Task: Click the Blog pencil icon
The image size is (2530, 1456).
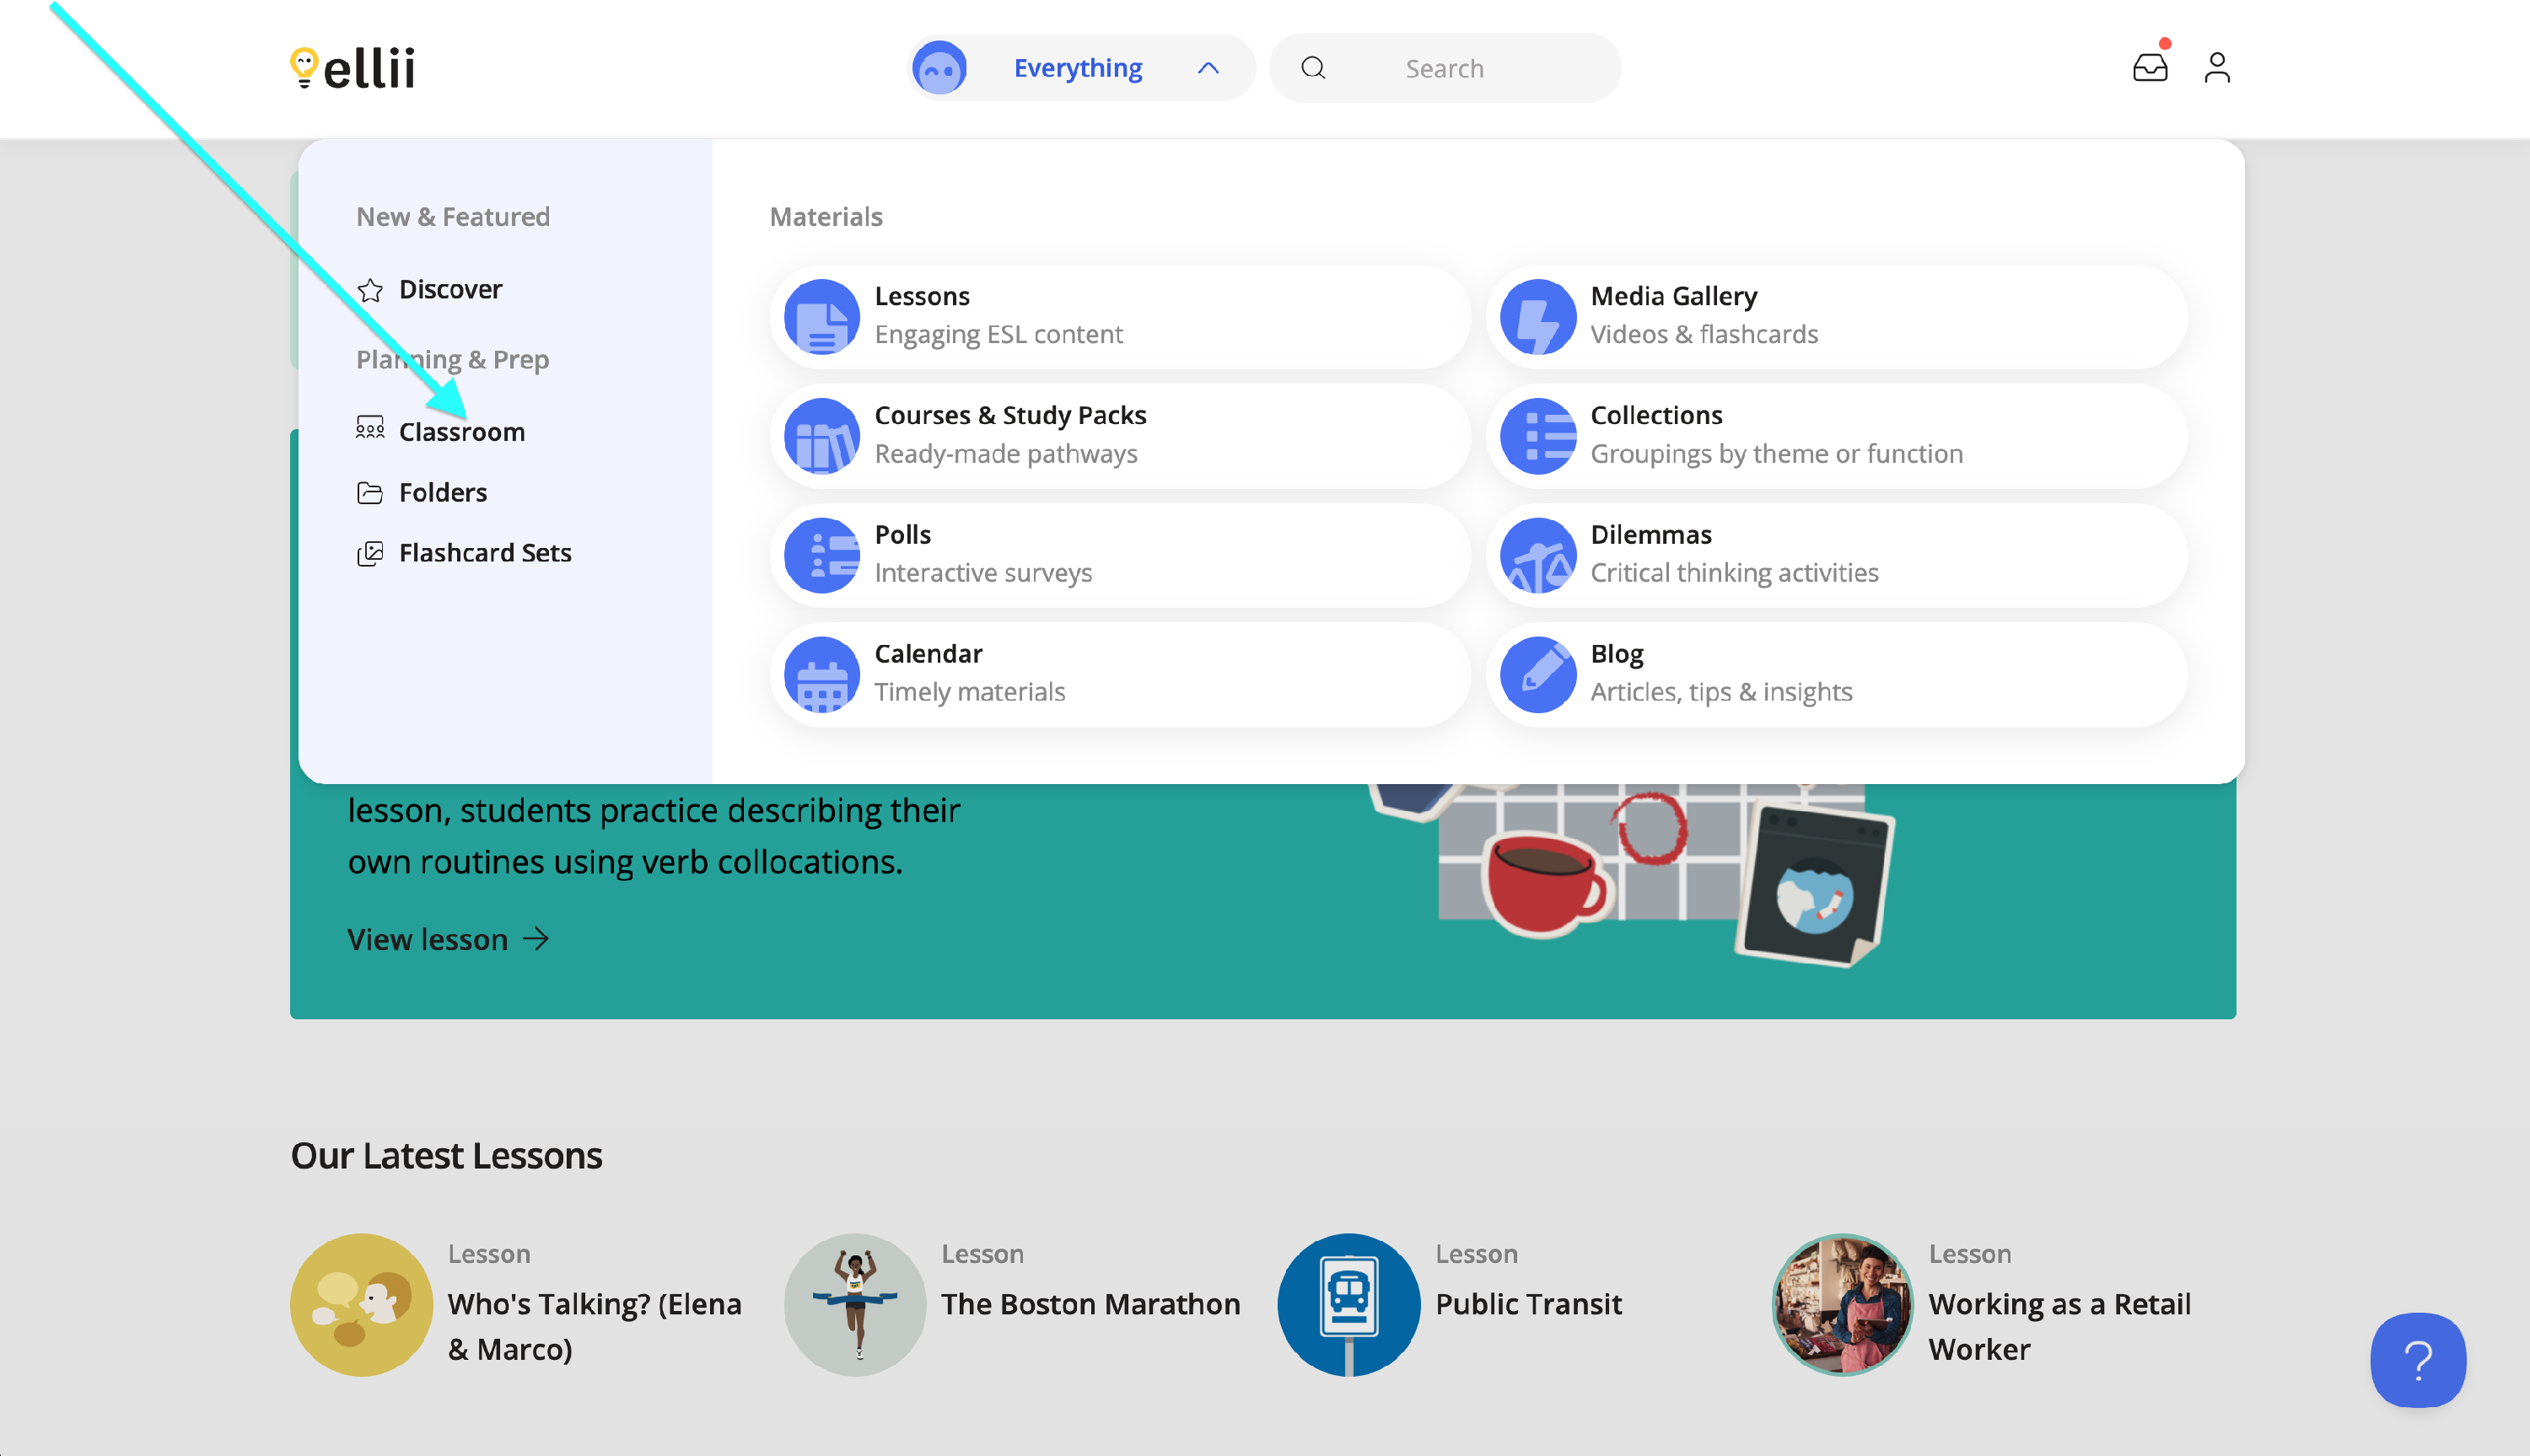Action: [1537, 675]
